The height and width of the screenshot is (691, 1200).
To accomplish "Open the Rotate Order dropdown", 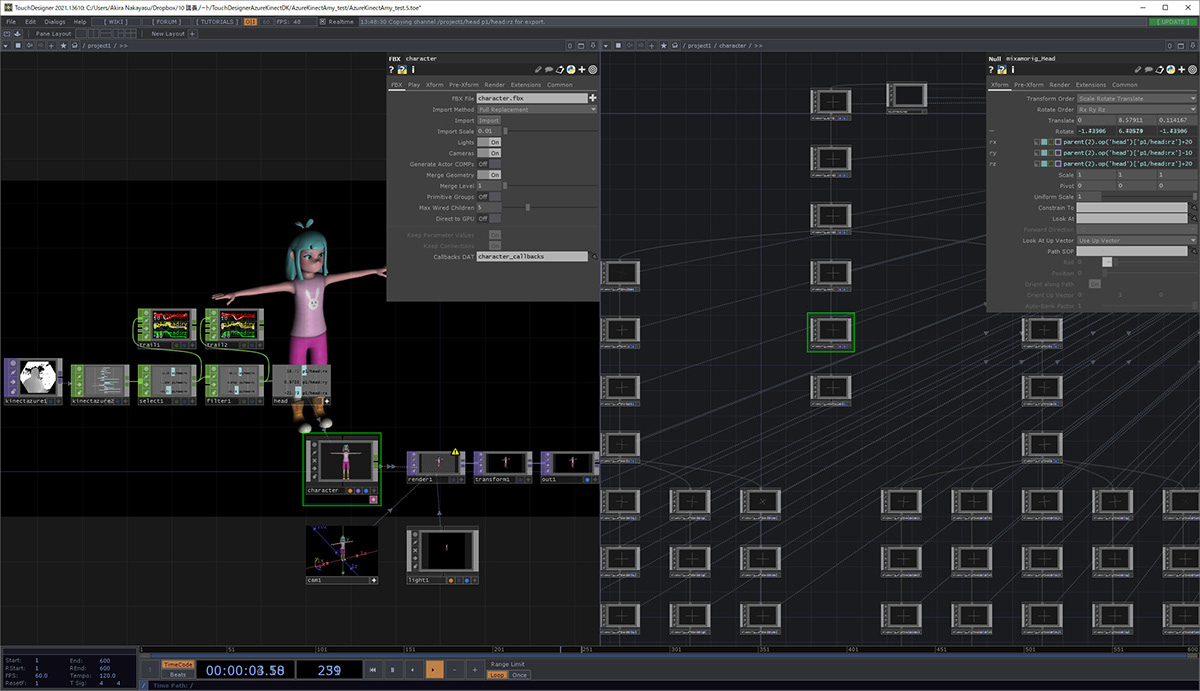I will 1137,109.
